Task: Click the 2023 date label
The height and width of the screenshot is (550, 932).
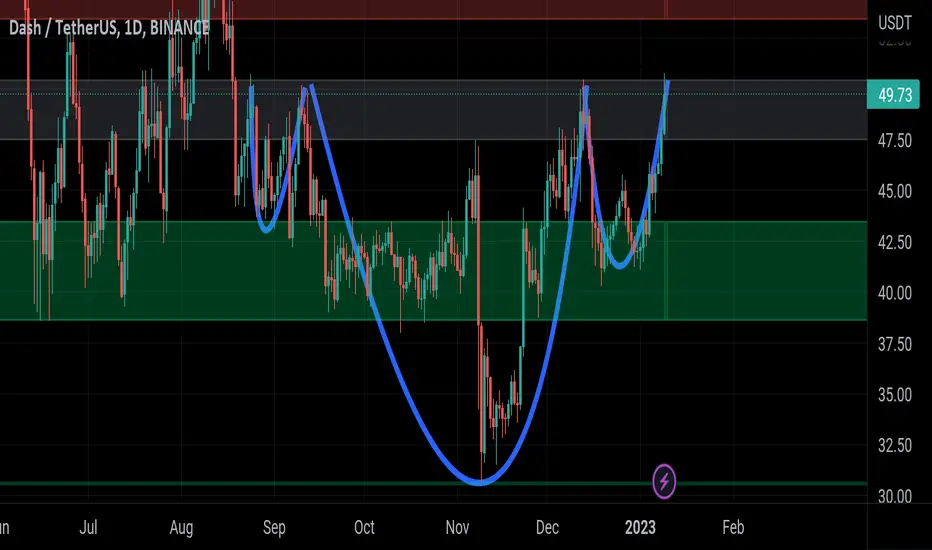Action: pos(640,527)
